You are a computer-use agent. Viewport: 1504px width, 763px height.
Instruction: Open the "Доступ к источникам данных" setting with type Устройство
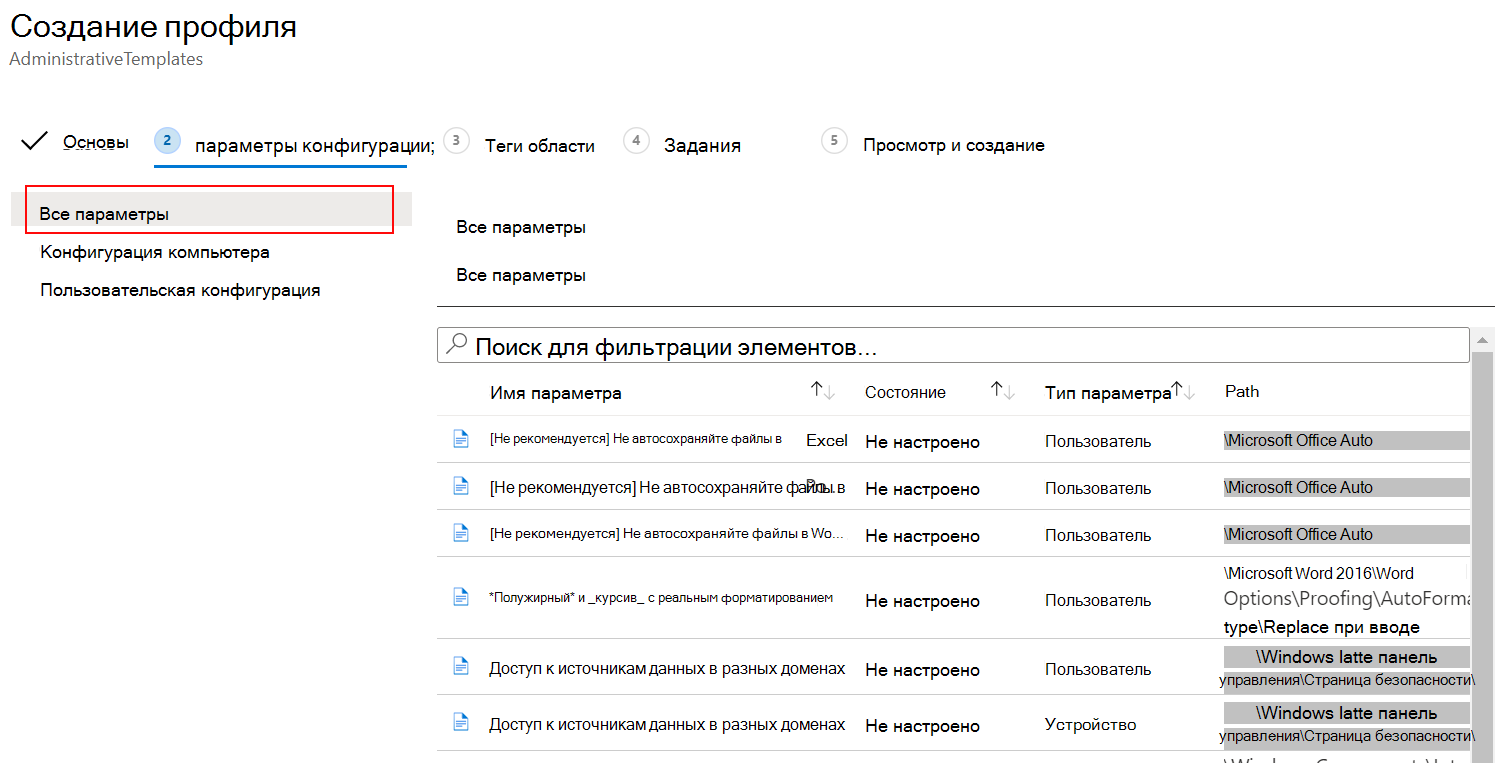pyautogui.click(x=667, y=724)
